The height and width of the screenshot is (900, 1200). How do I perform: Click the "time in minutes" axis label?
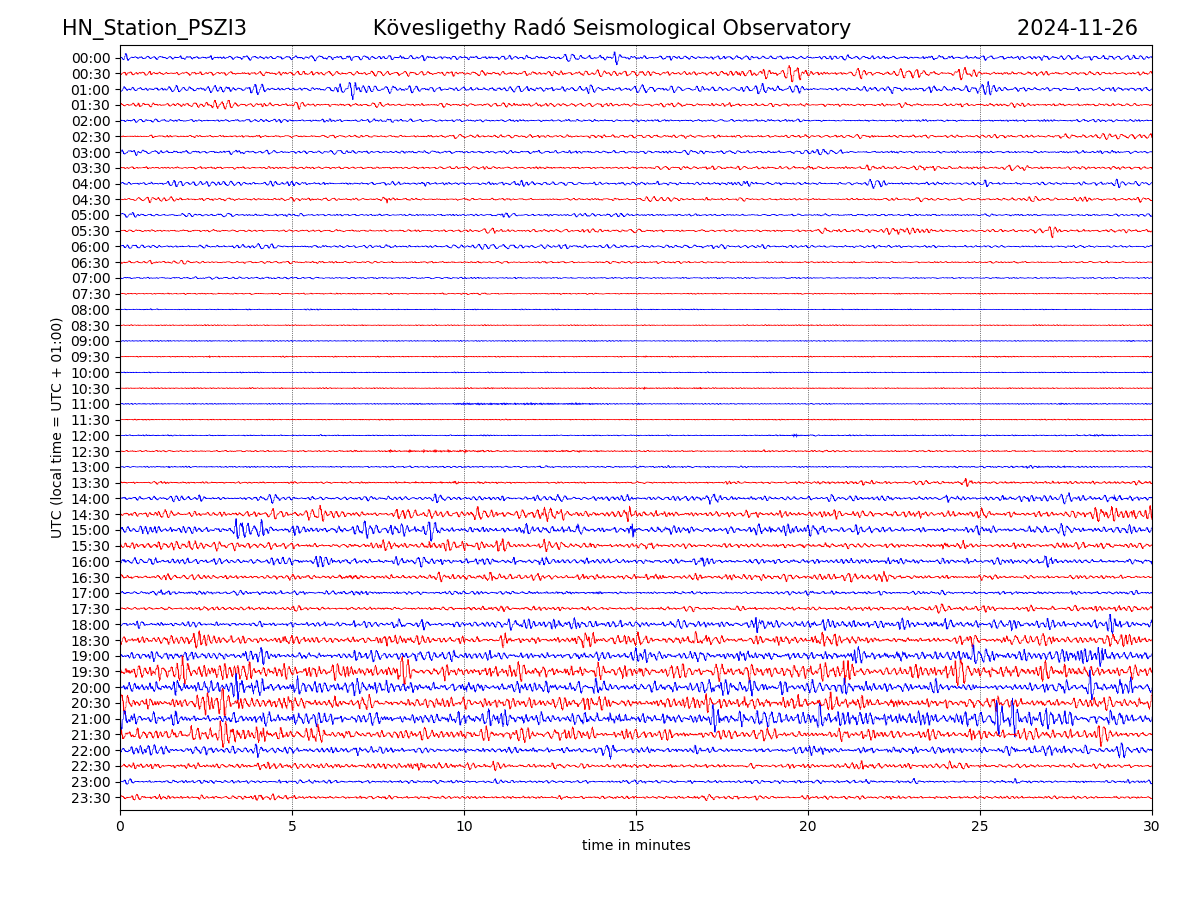click(x=636, y=846)
